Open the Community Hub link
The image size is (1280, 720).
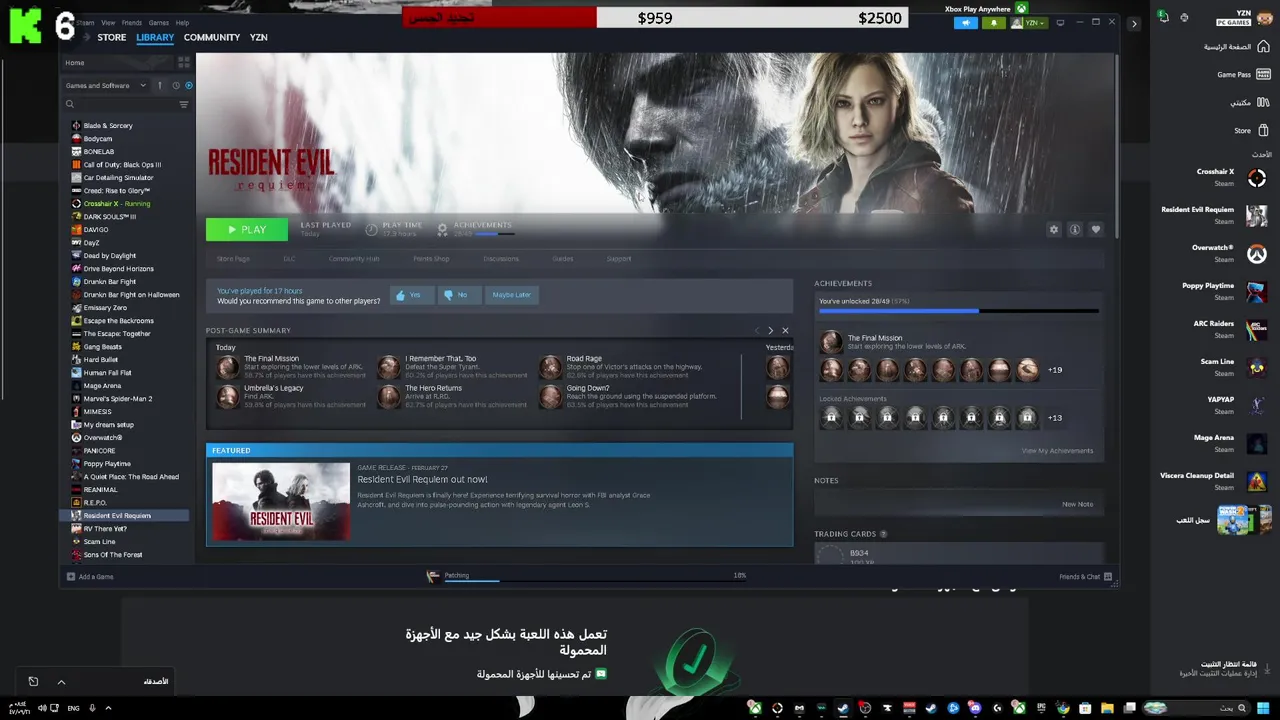tap(354, 259)
